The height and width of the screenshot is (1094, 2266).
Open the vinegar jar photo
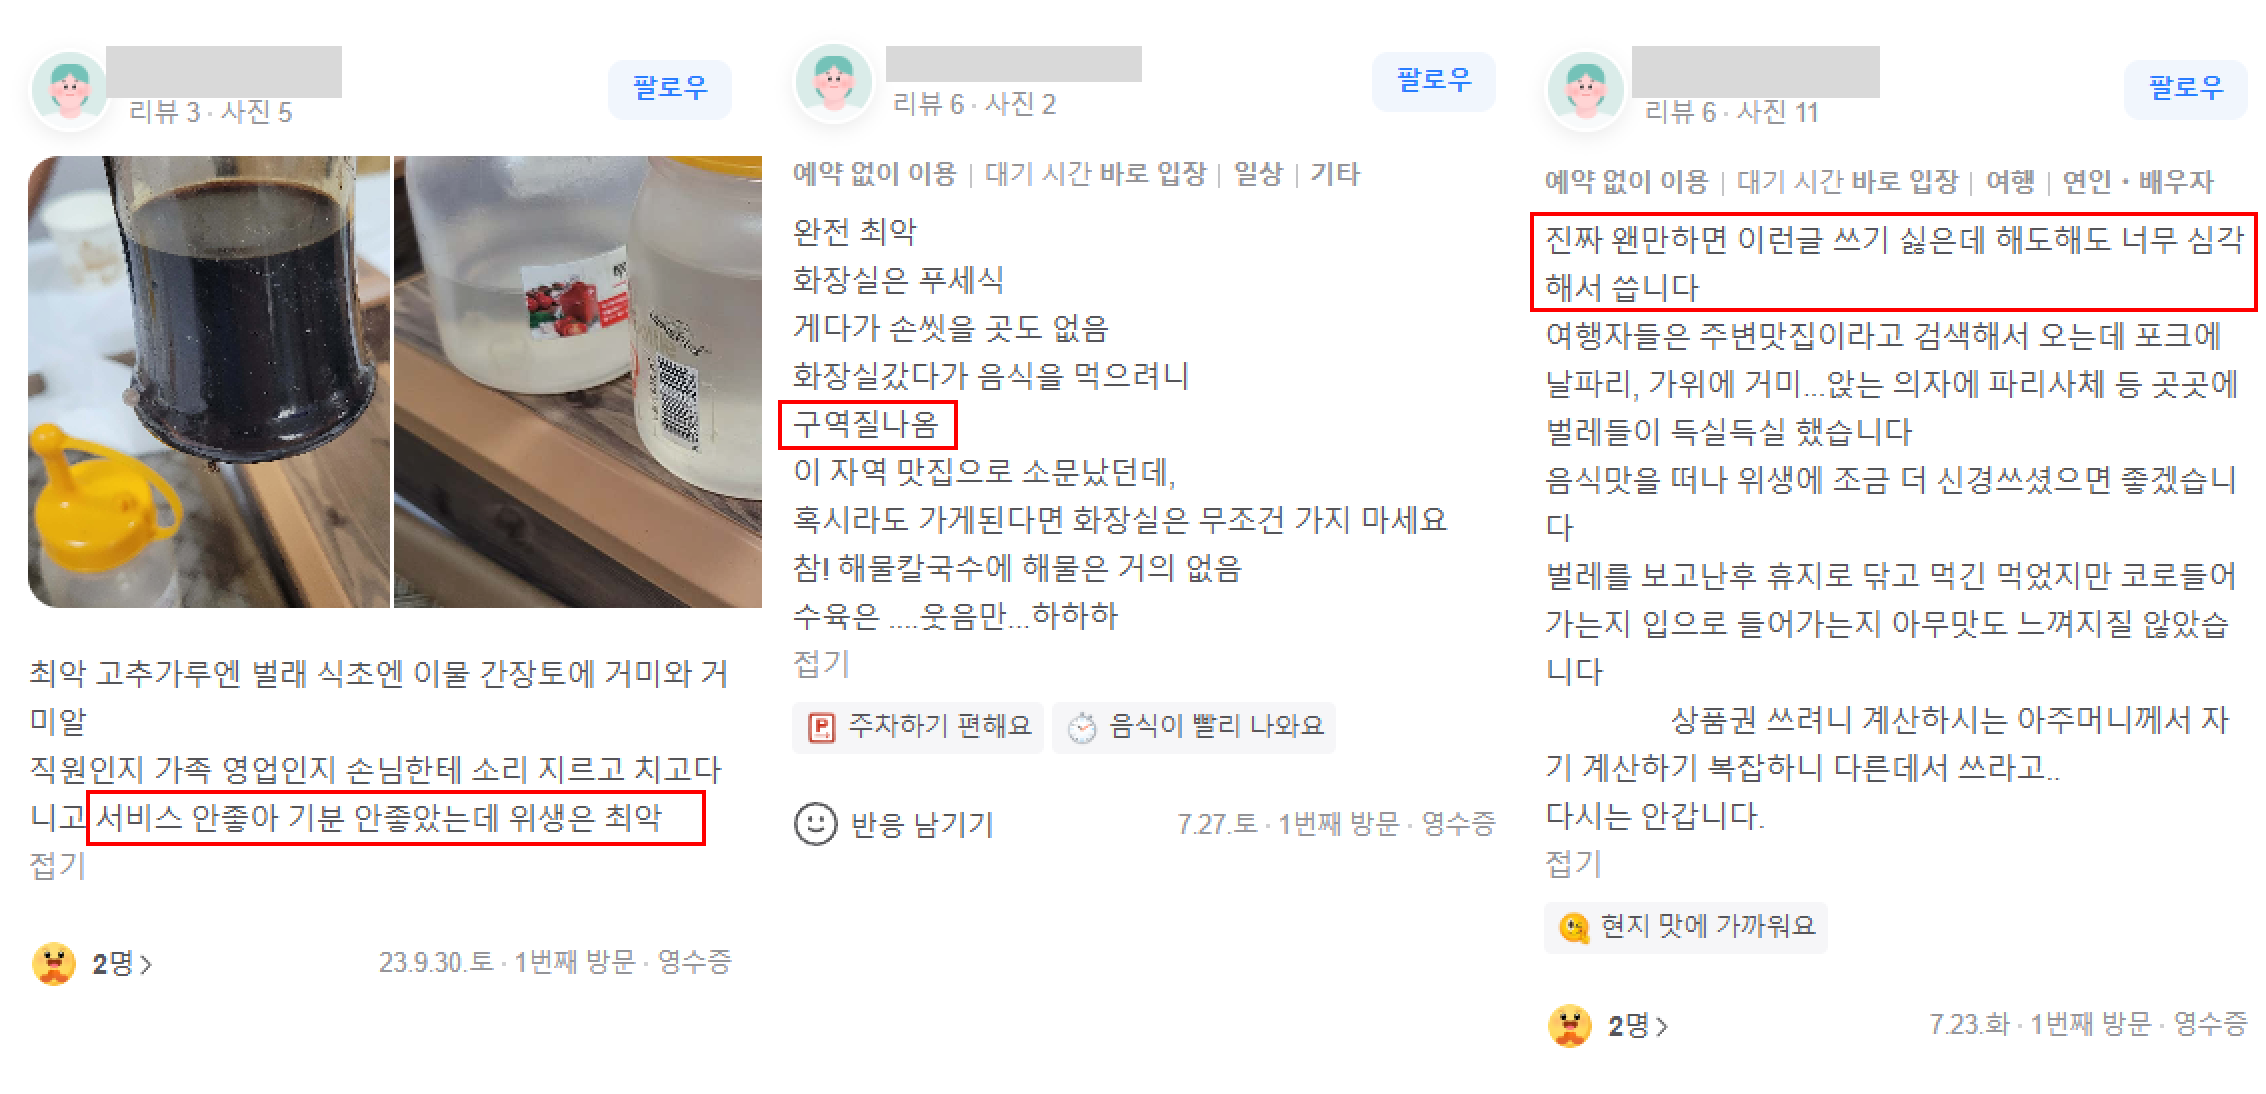578,382
